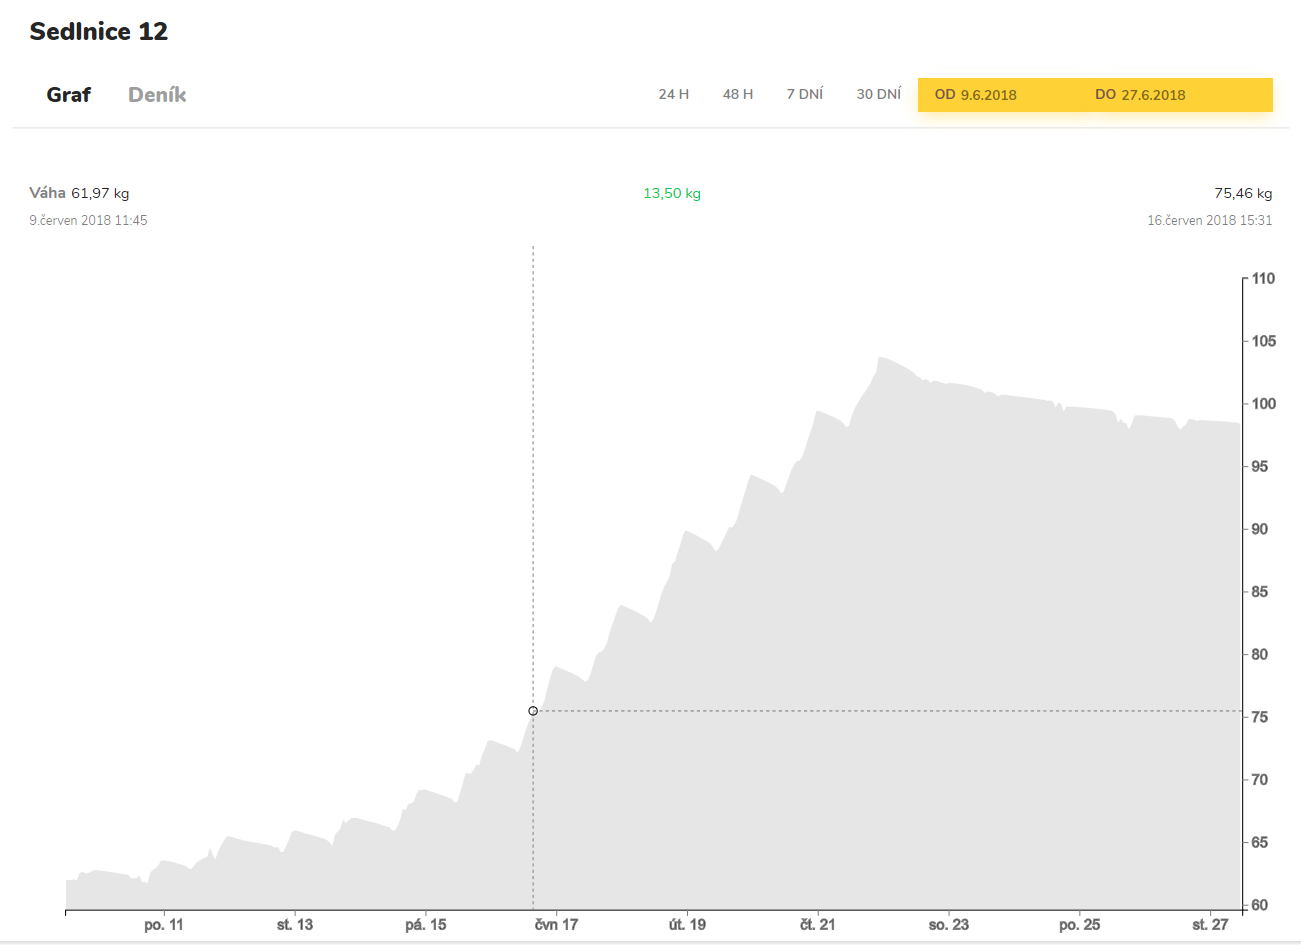Click the 110 weight axis label
Viewport: 1301px width, 945px height.
coord(1264,279)
